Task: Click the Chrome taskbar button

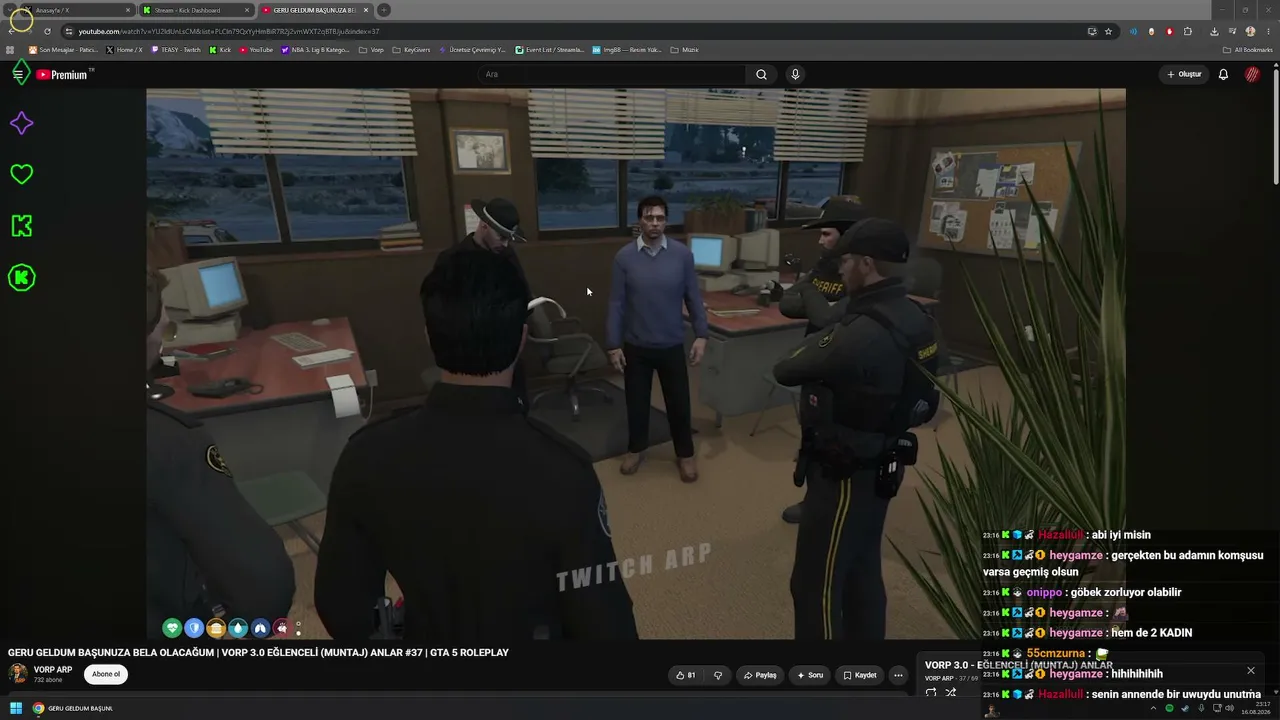Action: (74, 708)
